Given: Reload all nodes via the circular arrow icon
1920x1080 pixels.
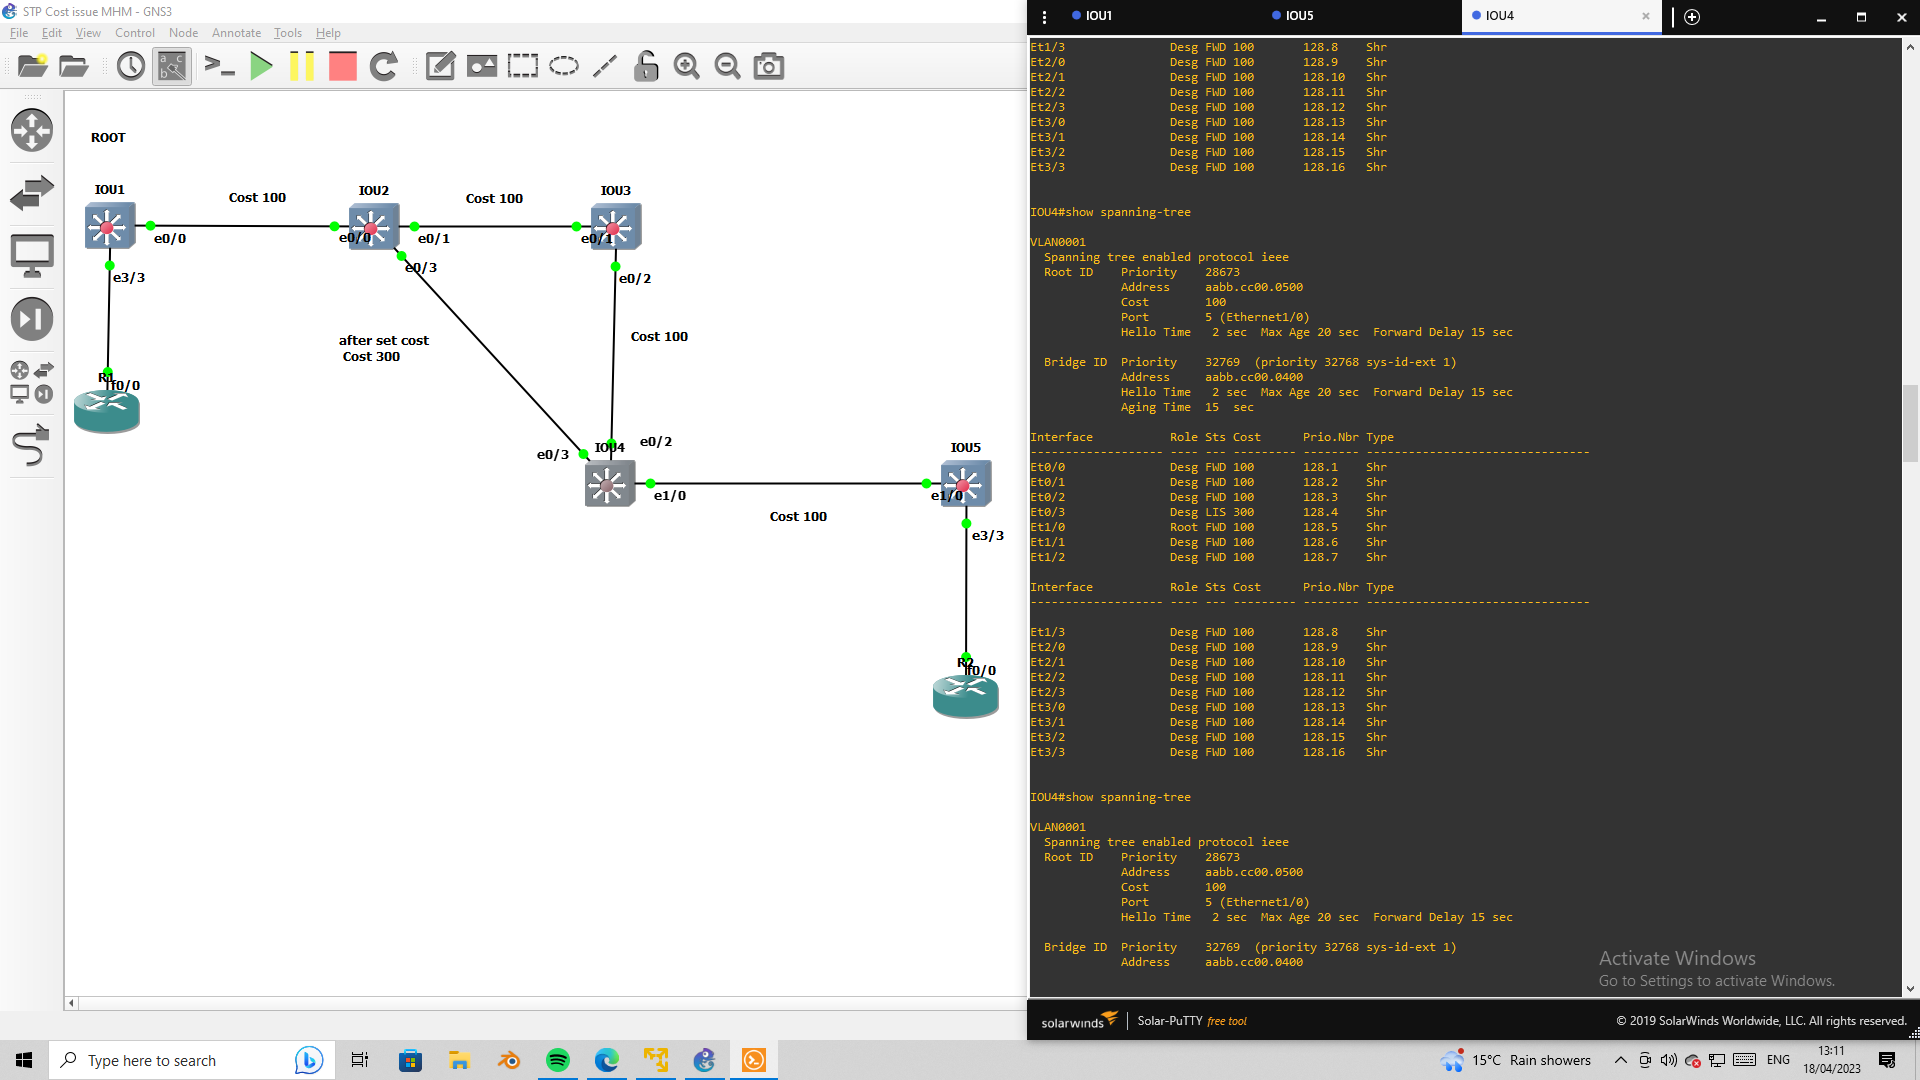Looking at the screenshot, I should (x=383, y=66).
